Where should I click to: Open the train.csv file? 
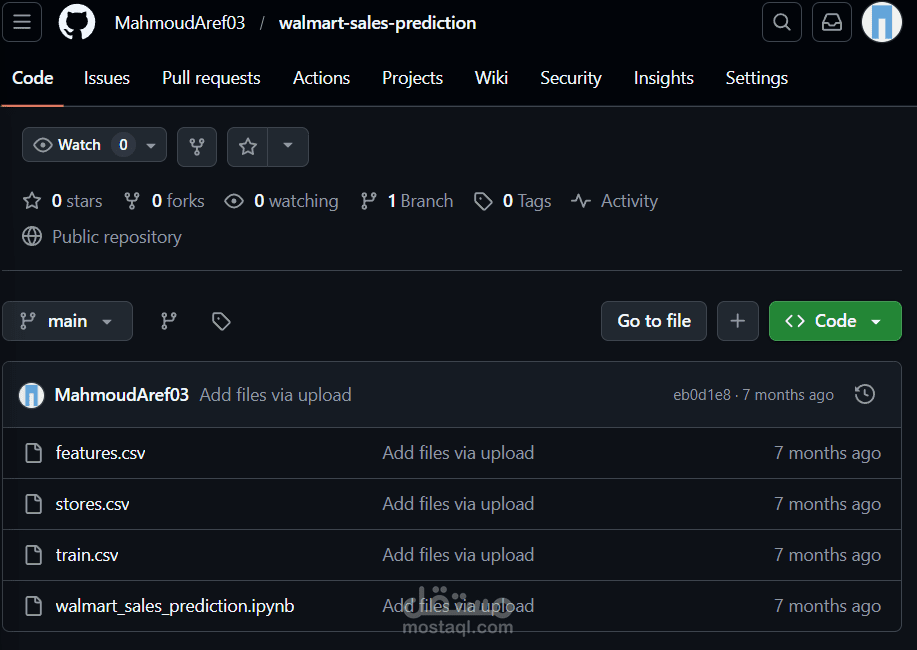point(86,554)
